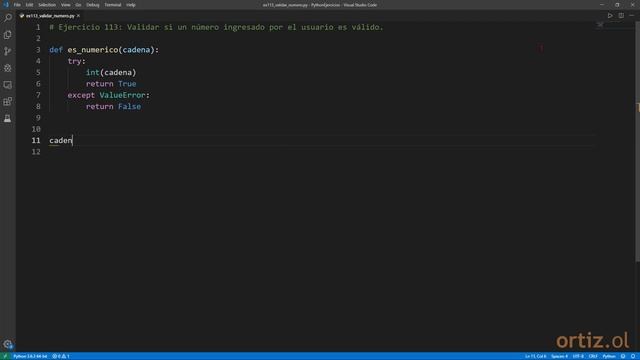Screen dimensions: 640x360
Task: Click 'except ValueError:' on line 7
Action: pyautogui.click(x=109, y=95)
